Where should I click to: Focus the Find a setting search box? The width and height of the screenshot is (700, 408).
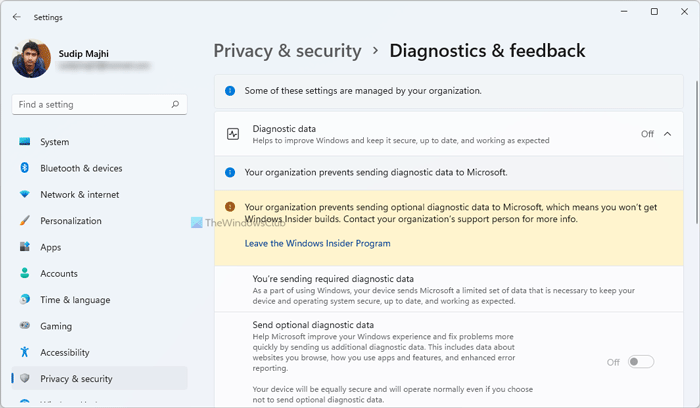click(99, 104)
